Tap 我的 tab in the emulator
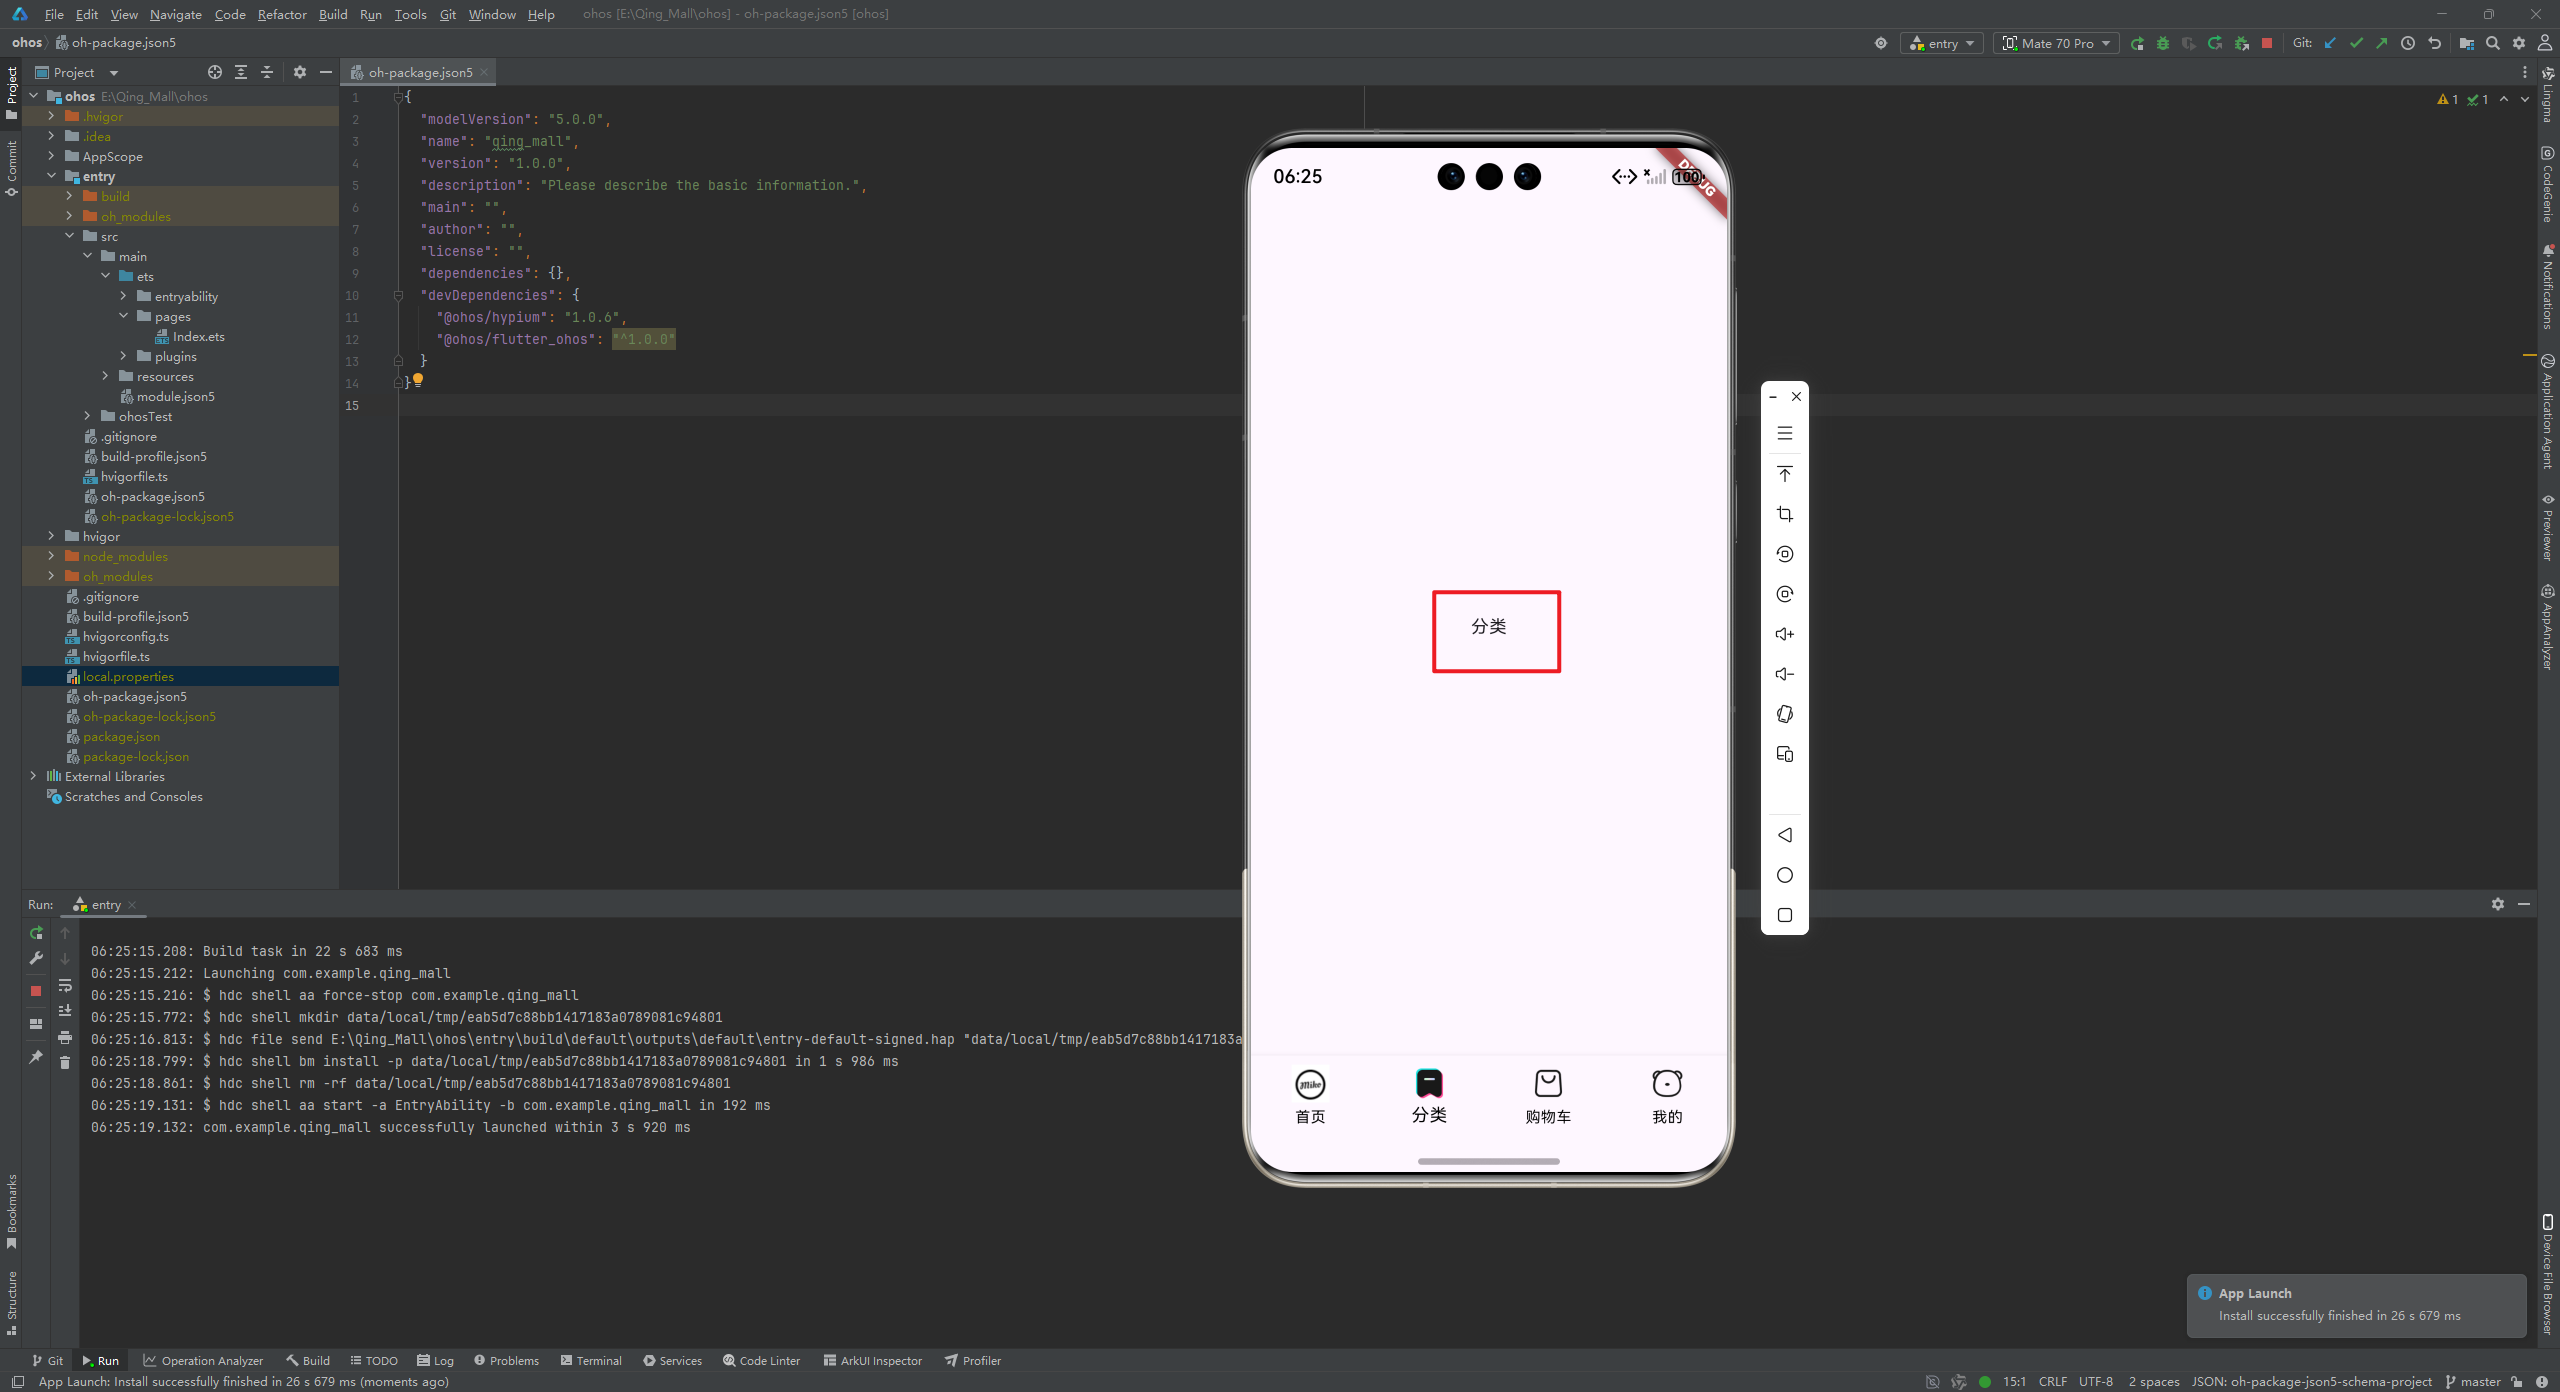2560x1392 pixels. pos(1666,1096)
